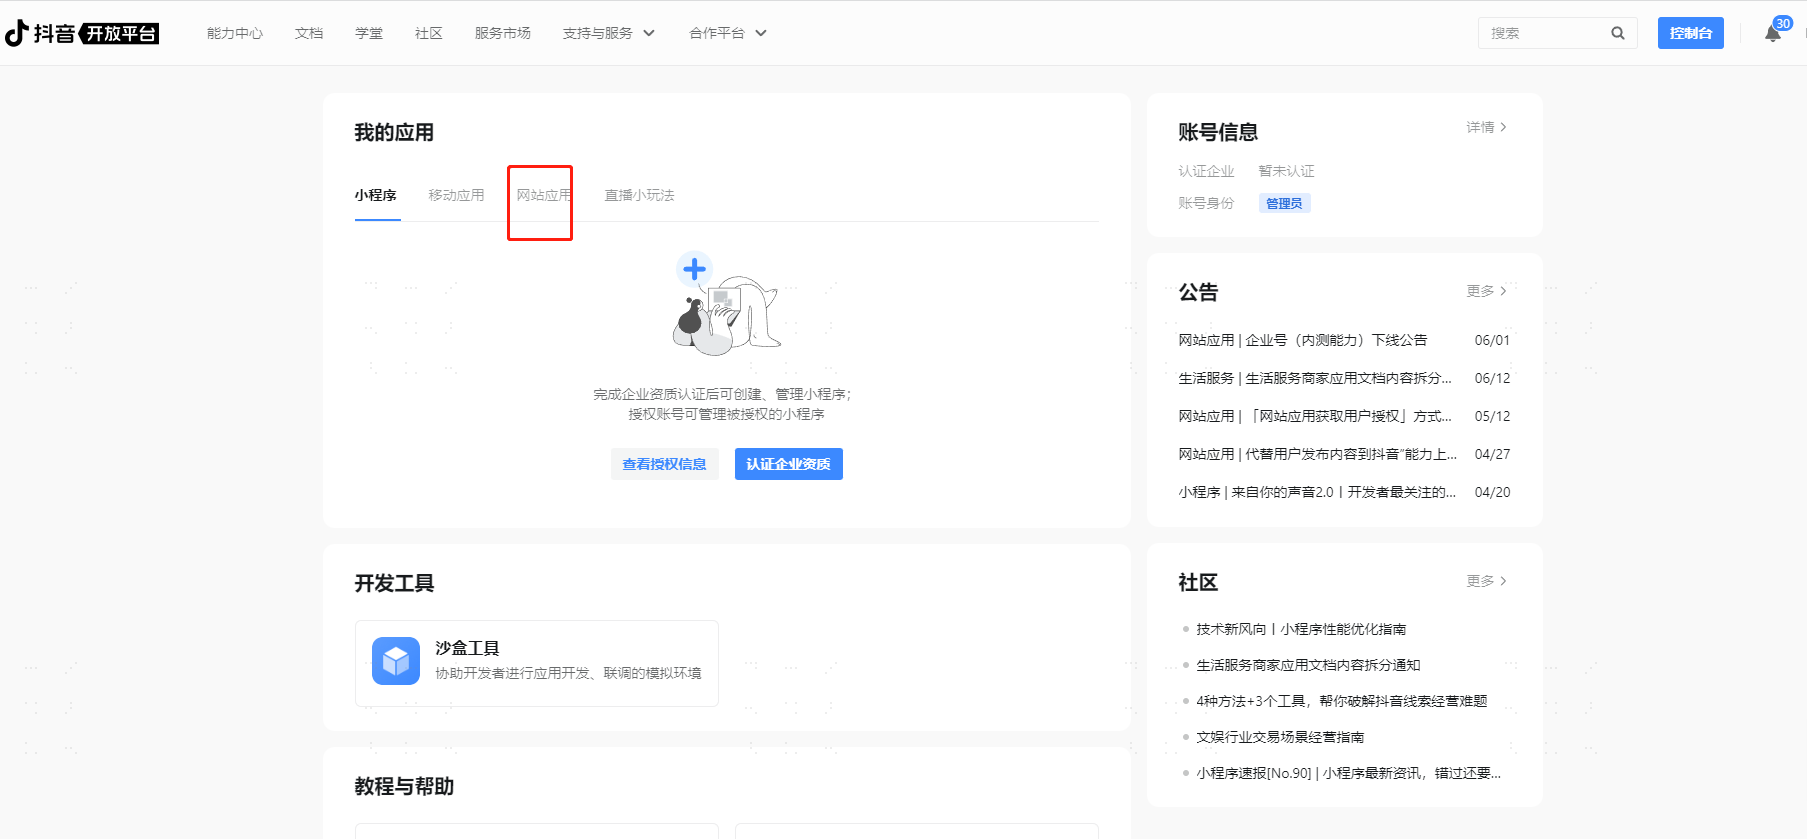Open the 能力中心 menu
Image resolution: width=1807 pixels, height=839 pixels.
[235, 33]
